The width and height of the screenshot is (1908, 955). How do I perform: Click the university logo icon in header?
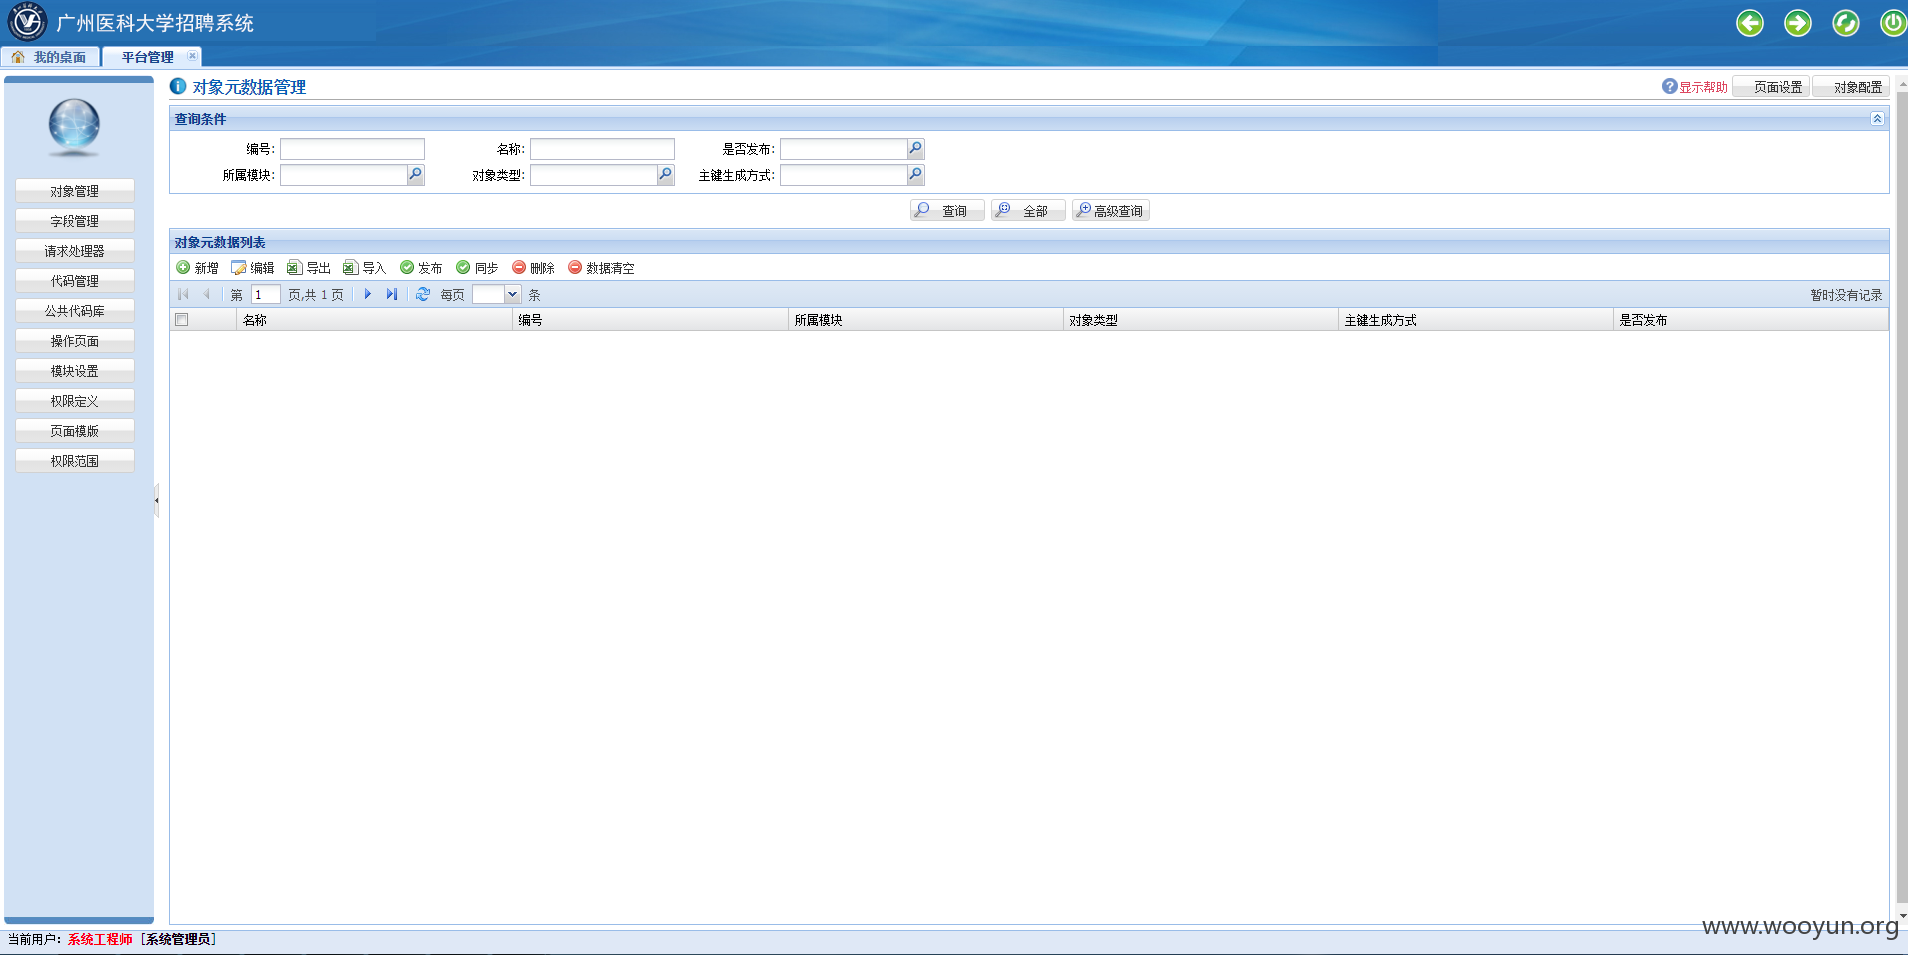click(27, 21)
